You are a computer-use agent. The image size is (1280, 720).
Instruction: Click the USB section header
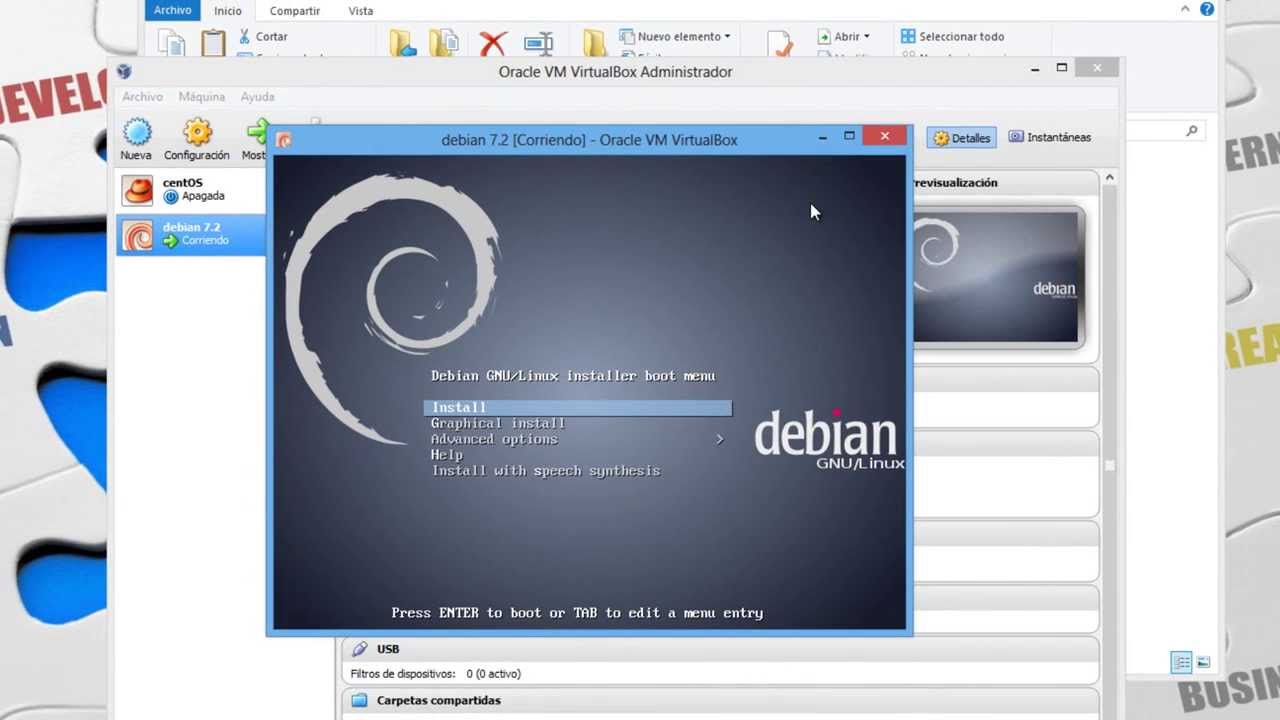[720, 649]
